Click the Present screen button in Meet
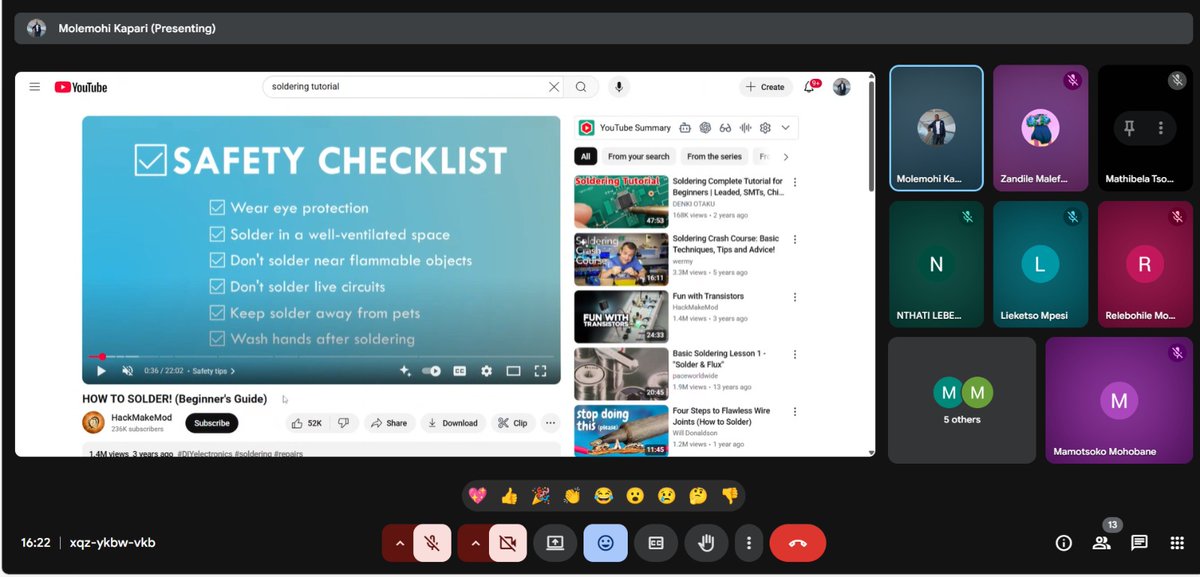Viewport: 1200px width, 577px height. [554, 543]
